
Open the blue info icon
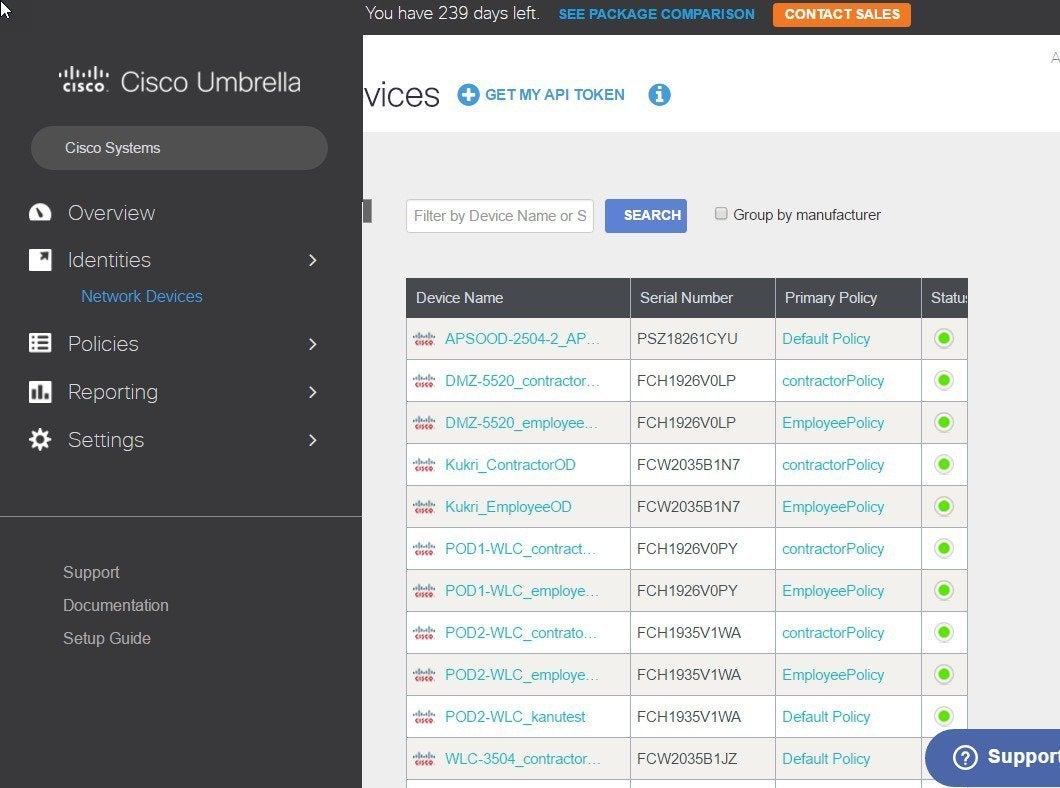click(659, 95)
